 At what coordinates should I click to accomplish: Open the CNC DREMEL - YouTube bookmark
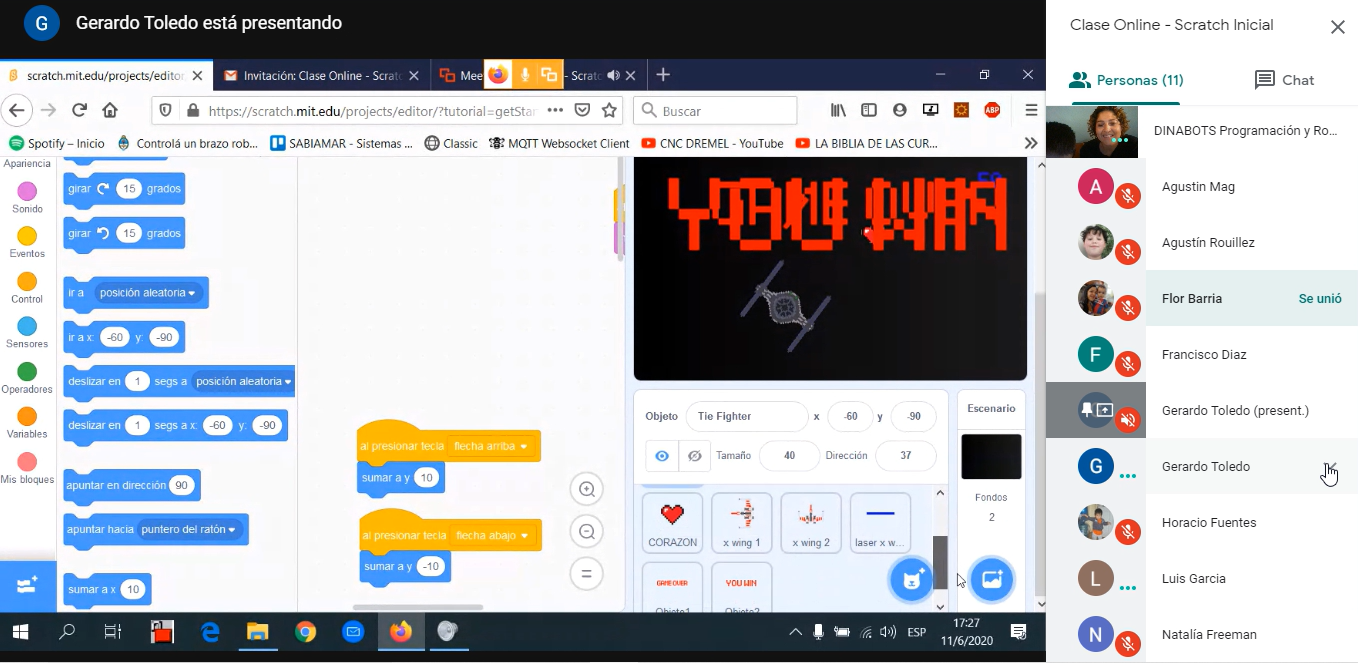tap(712, 143)
